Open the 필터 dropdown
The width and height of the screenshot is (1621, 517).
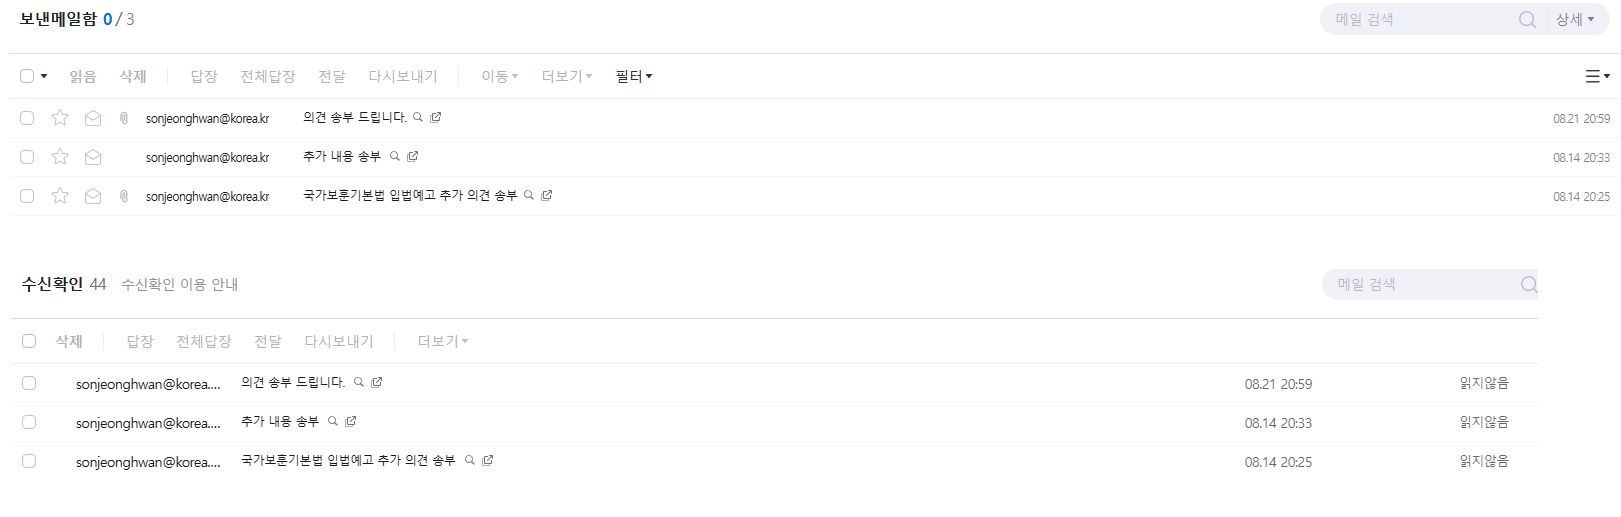click(x=634, y=76)
